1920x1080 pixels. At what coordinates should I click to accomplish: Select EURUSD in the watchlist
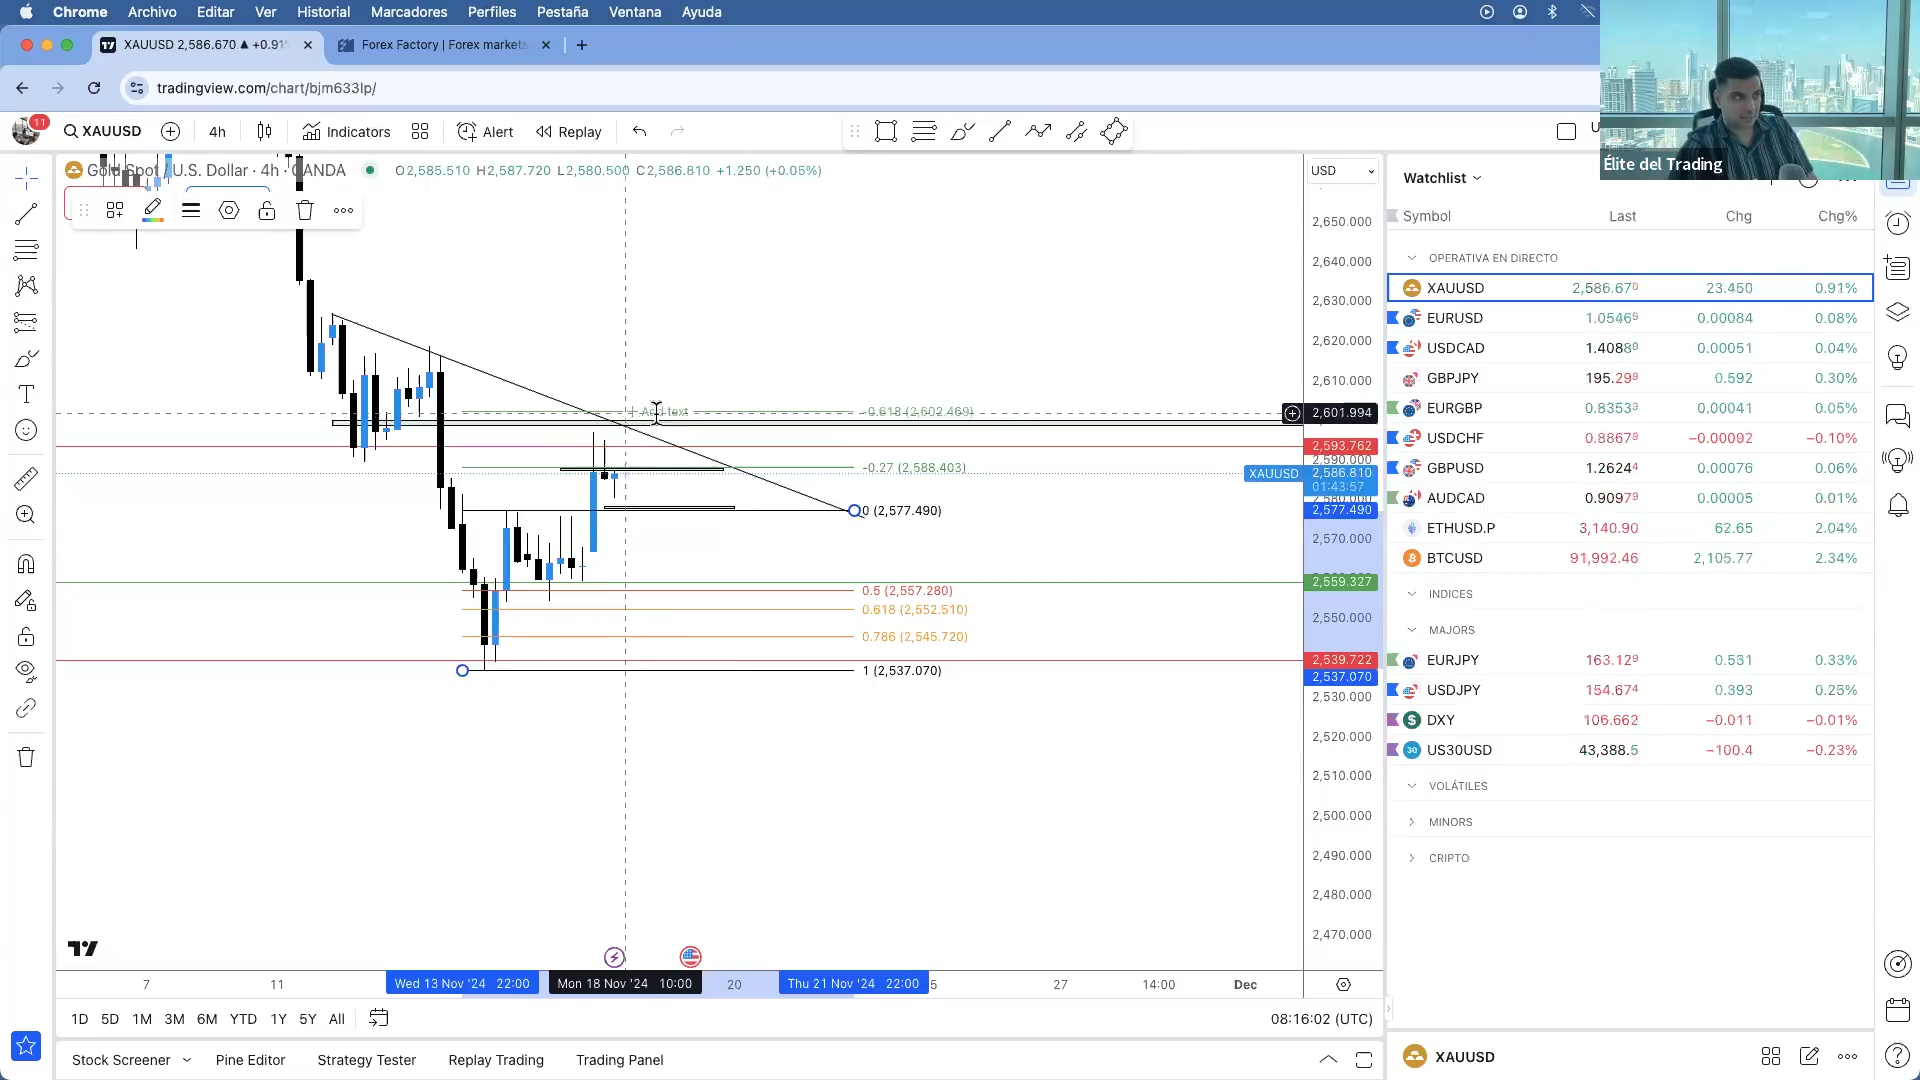point(1630,318)
